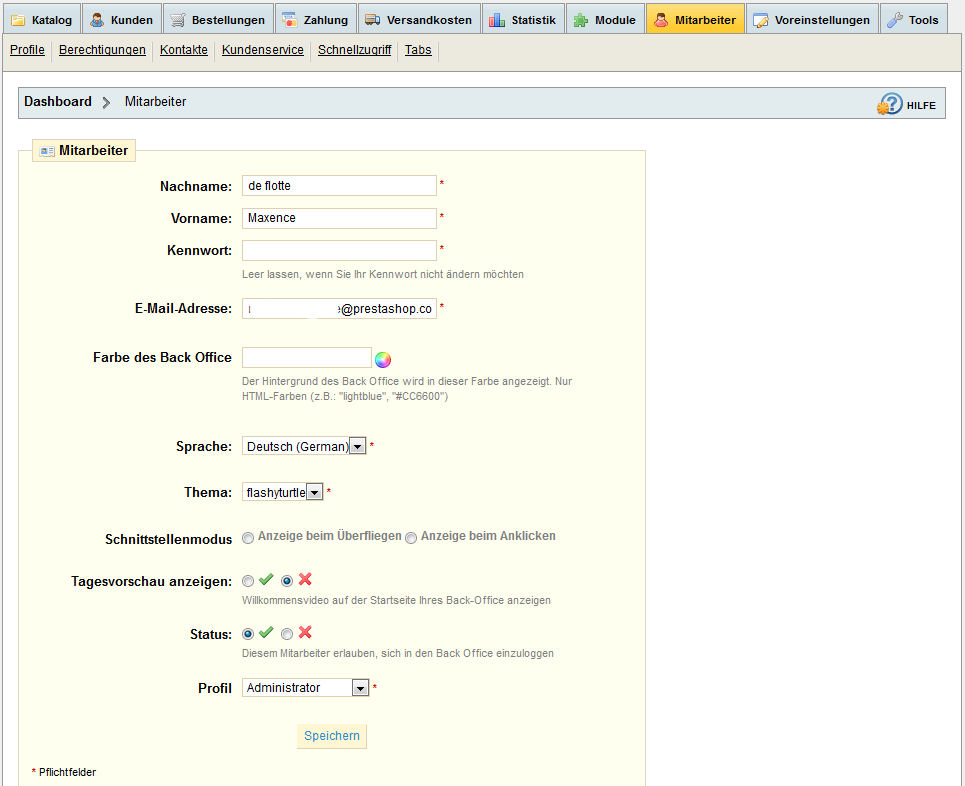Open the Back Office color picker wheel
Screen dimensions: 965x786
383,359
